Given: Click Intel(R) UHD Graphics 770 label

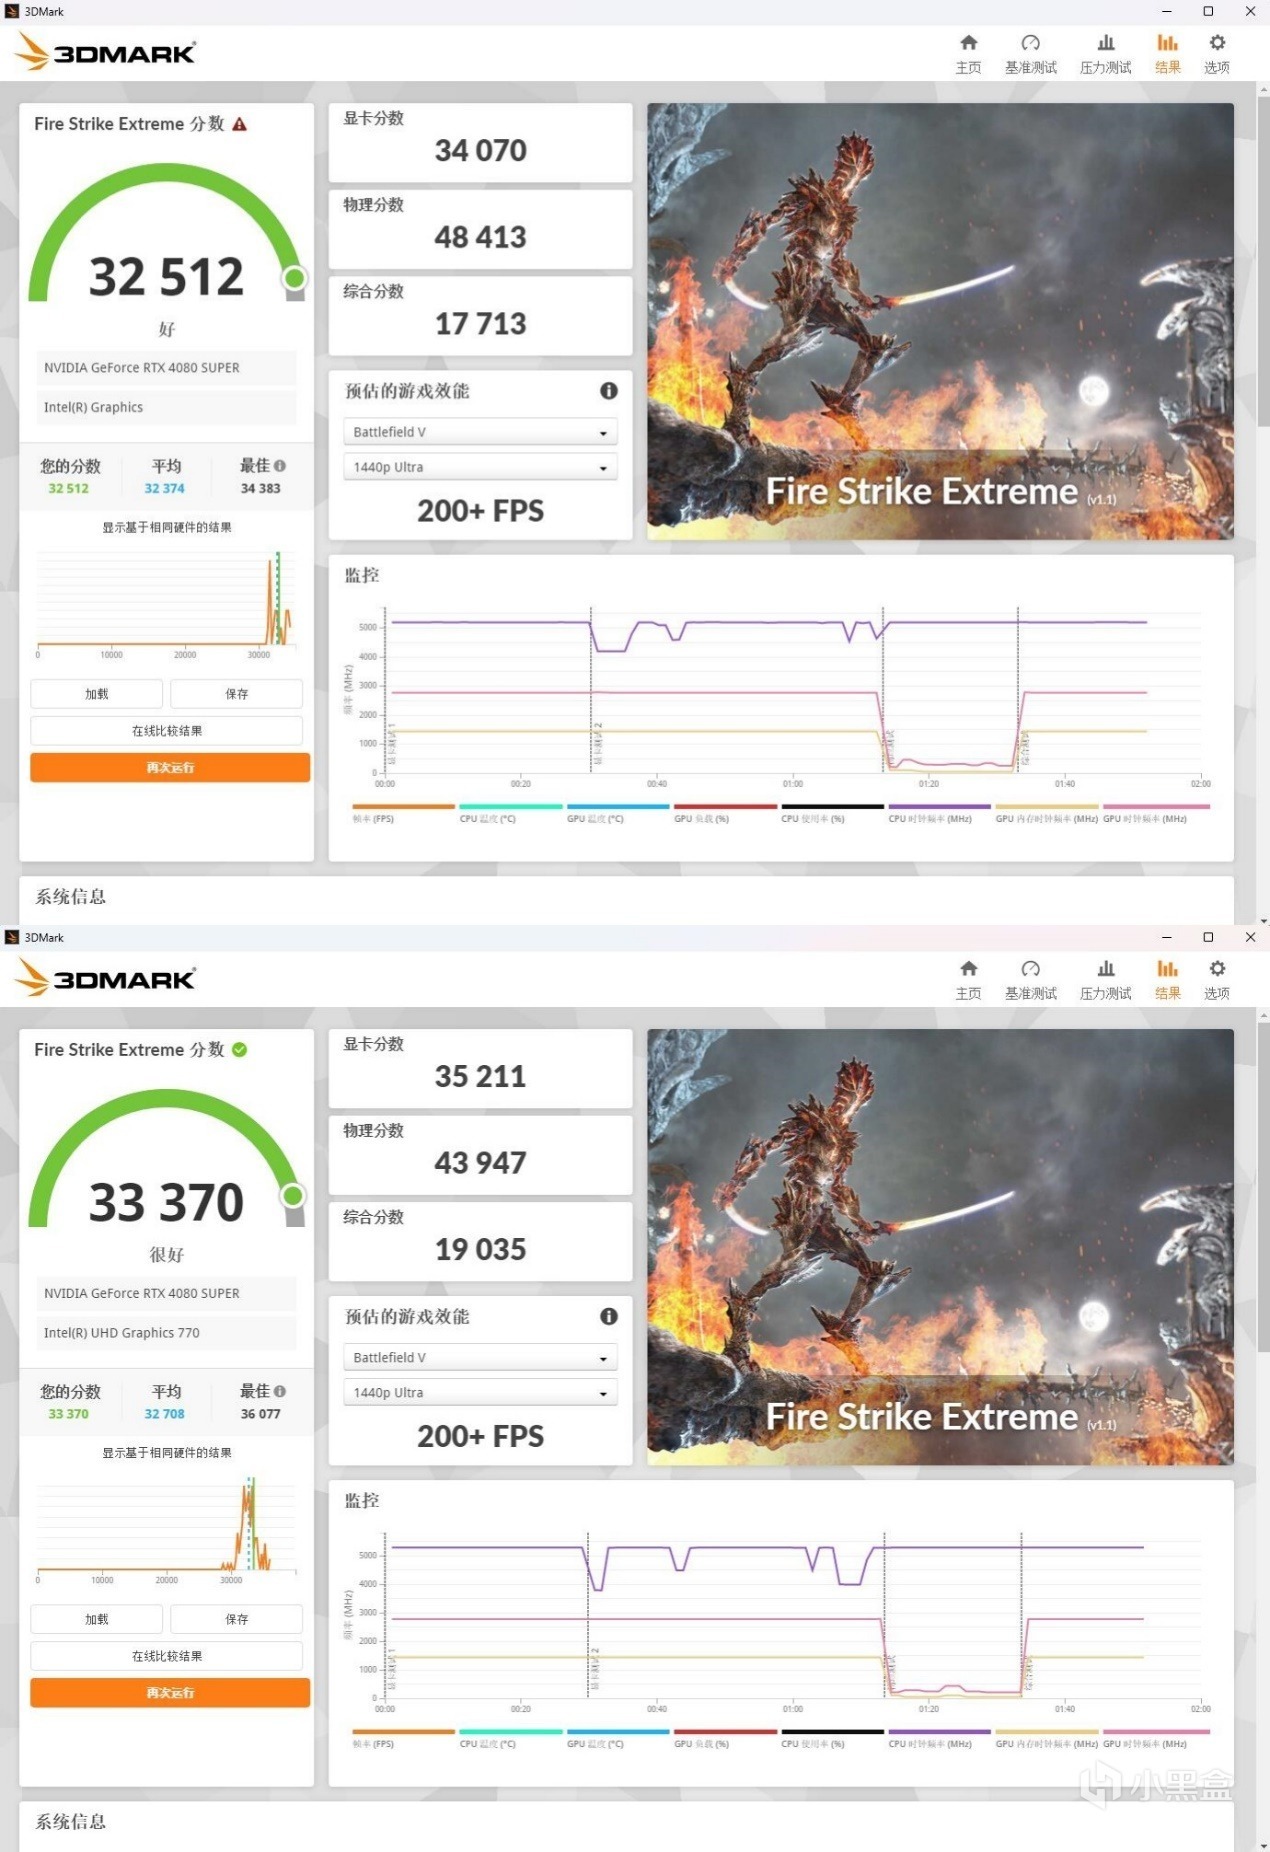Looking at the screenshot, I should point(122,1333).
